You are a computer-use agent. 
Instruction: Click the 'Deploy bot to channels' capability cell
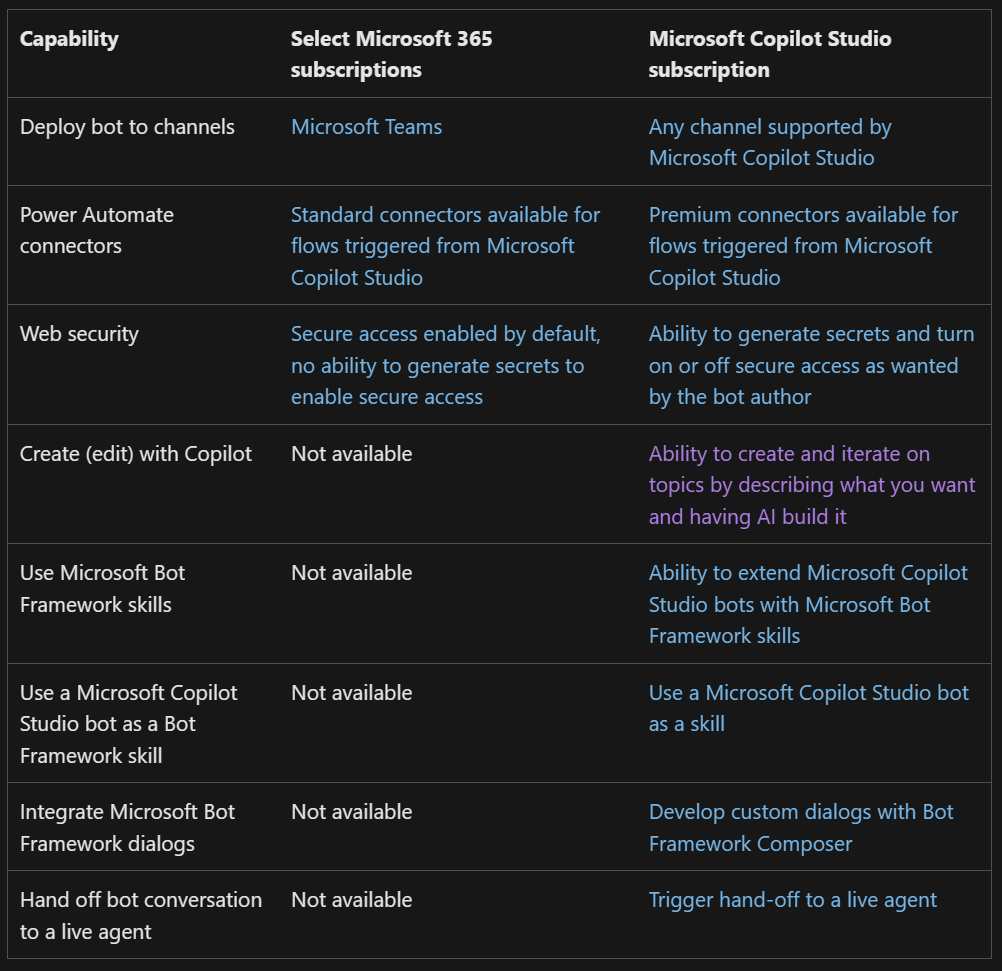tap(127, 127)
